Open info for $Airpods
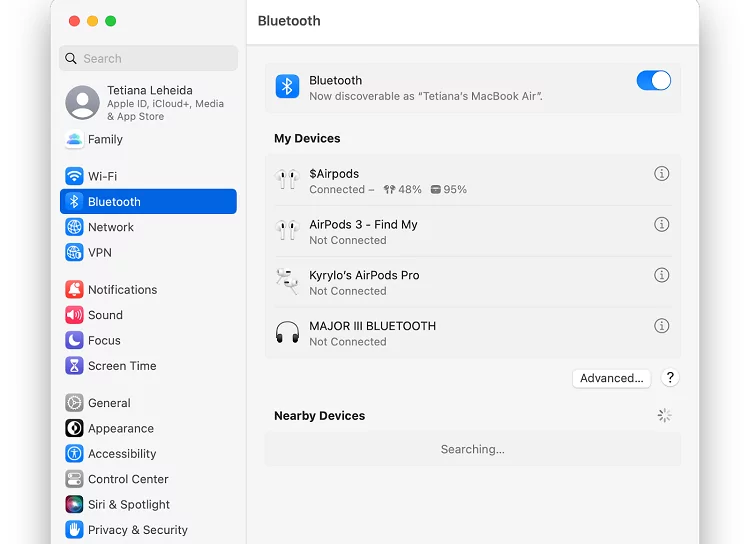The height and width of the screenshot is (544, 750). [662, 174]
